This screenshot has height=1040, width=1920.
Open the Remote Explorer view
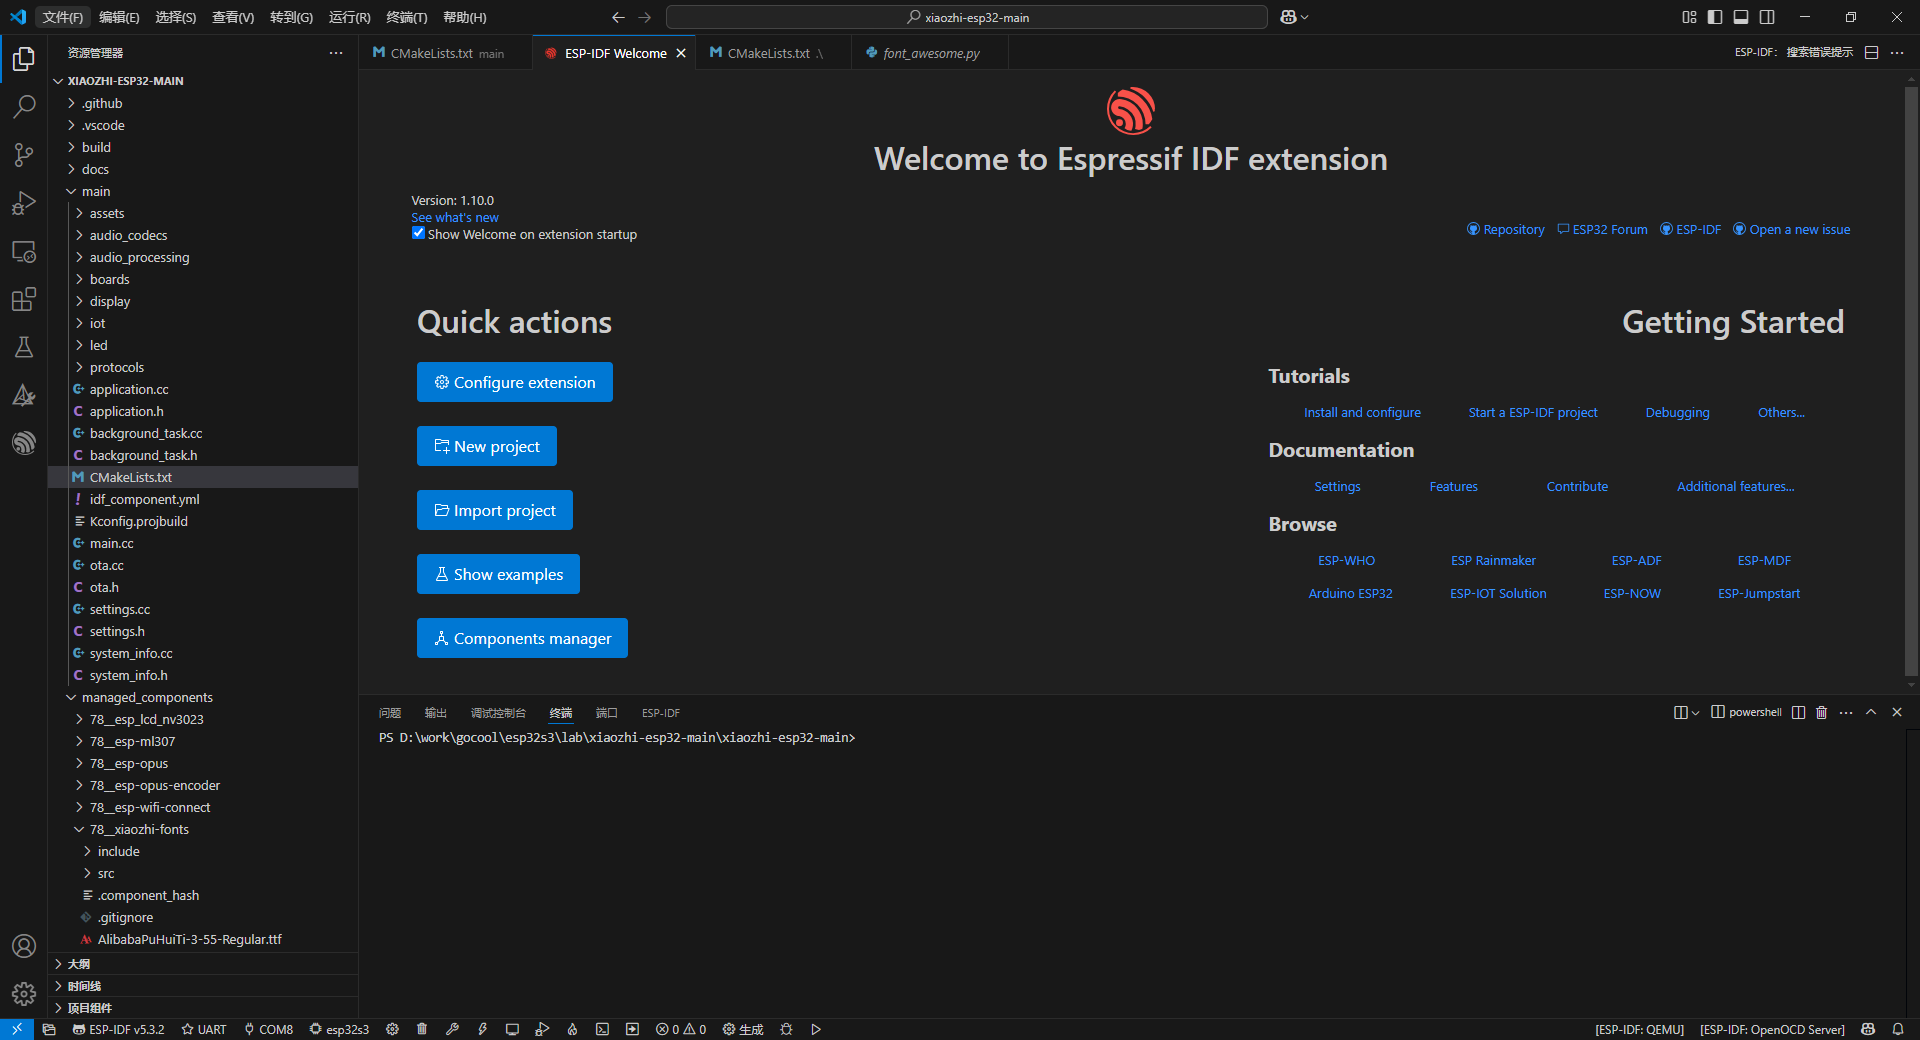(x=24, y=251)
